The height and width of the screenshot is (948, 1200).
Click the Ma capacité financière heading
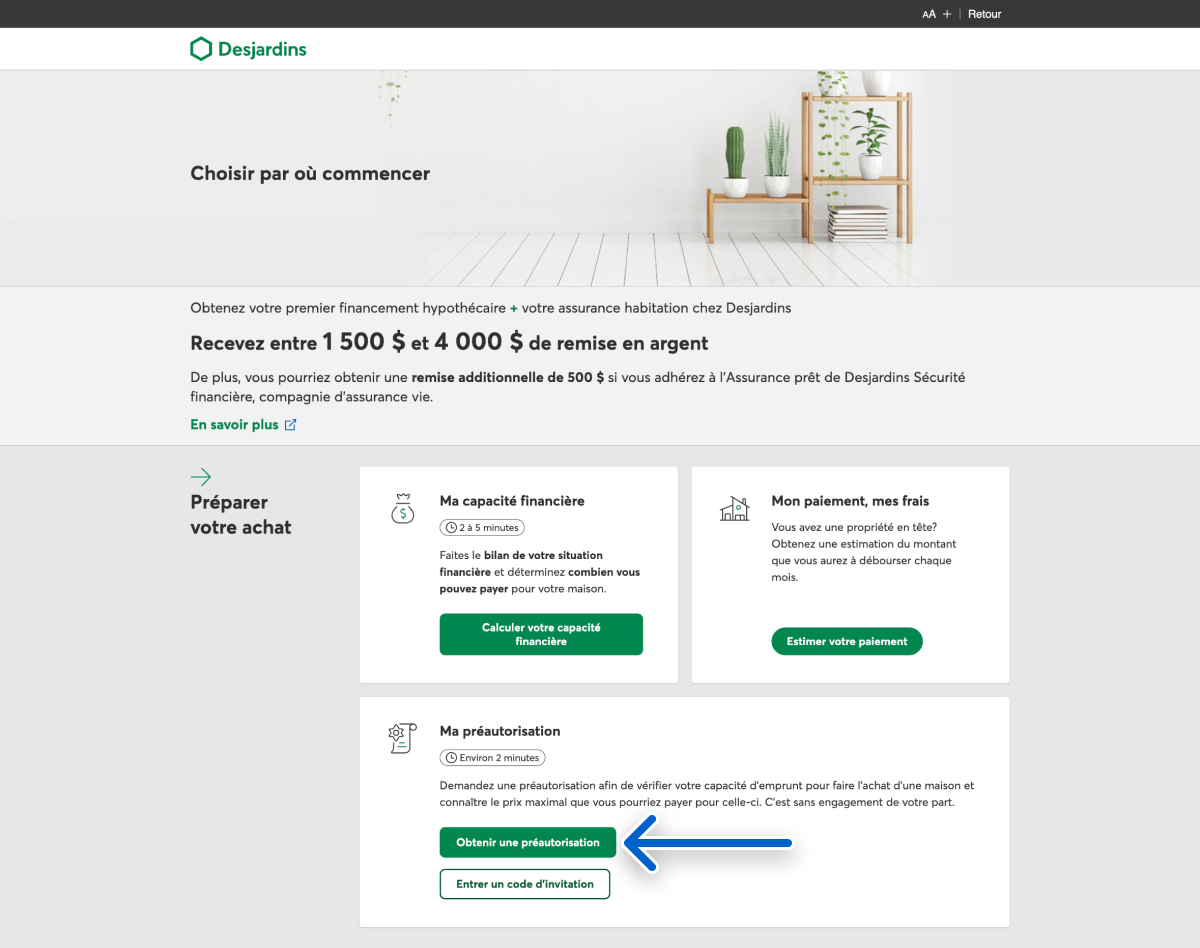click(x=512, y=501)
